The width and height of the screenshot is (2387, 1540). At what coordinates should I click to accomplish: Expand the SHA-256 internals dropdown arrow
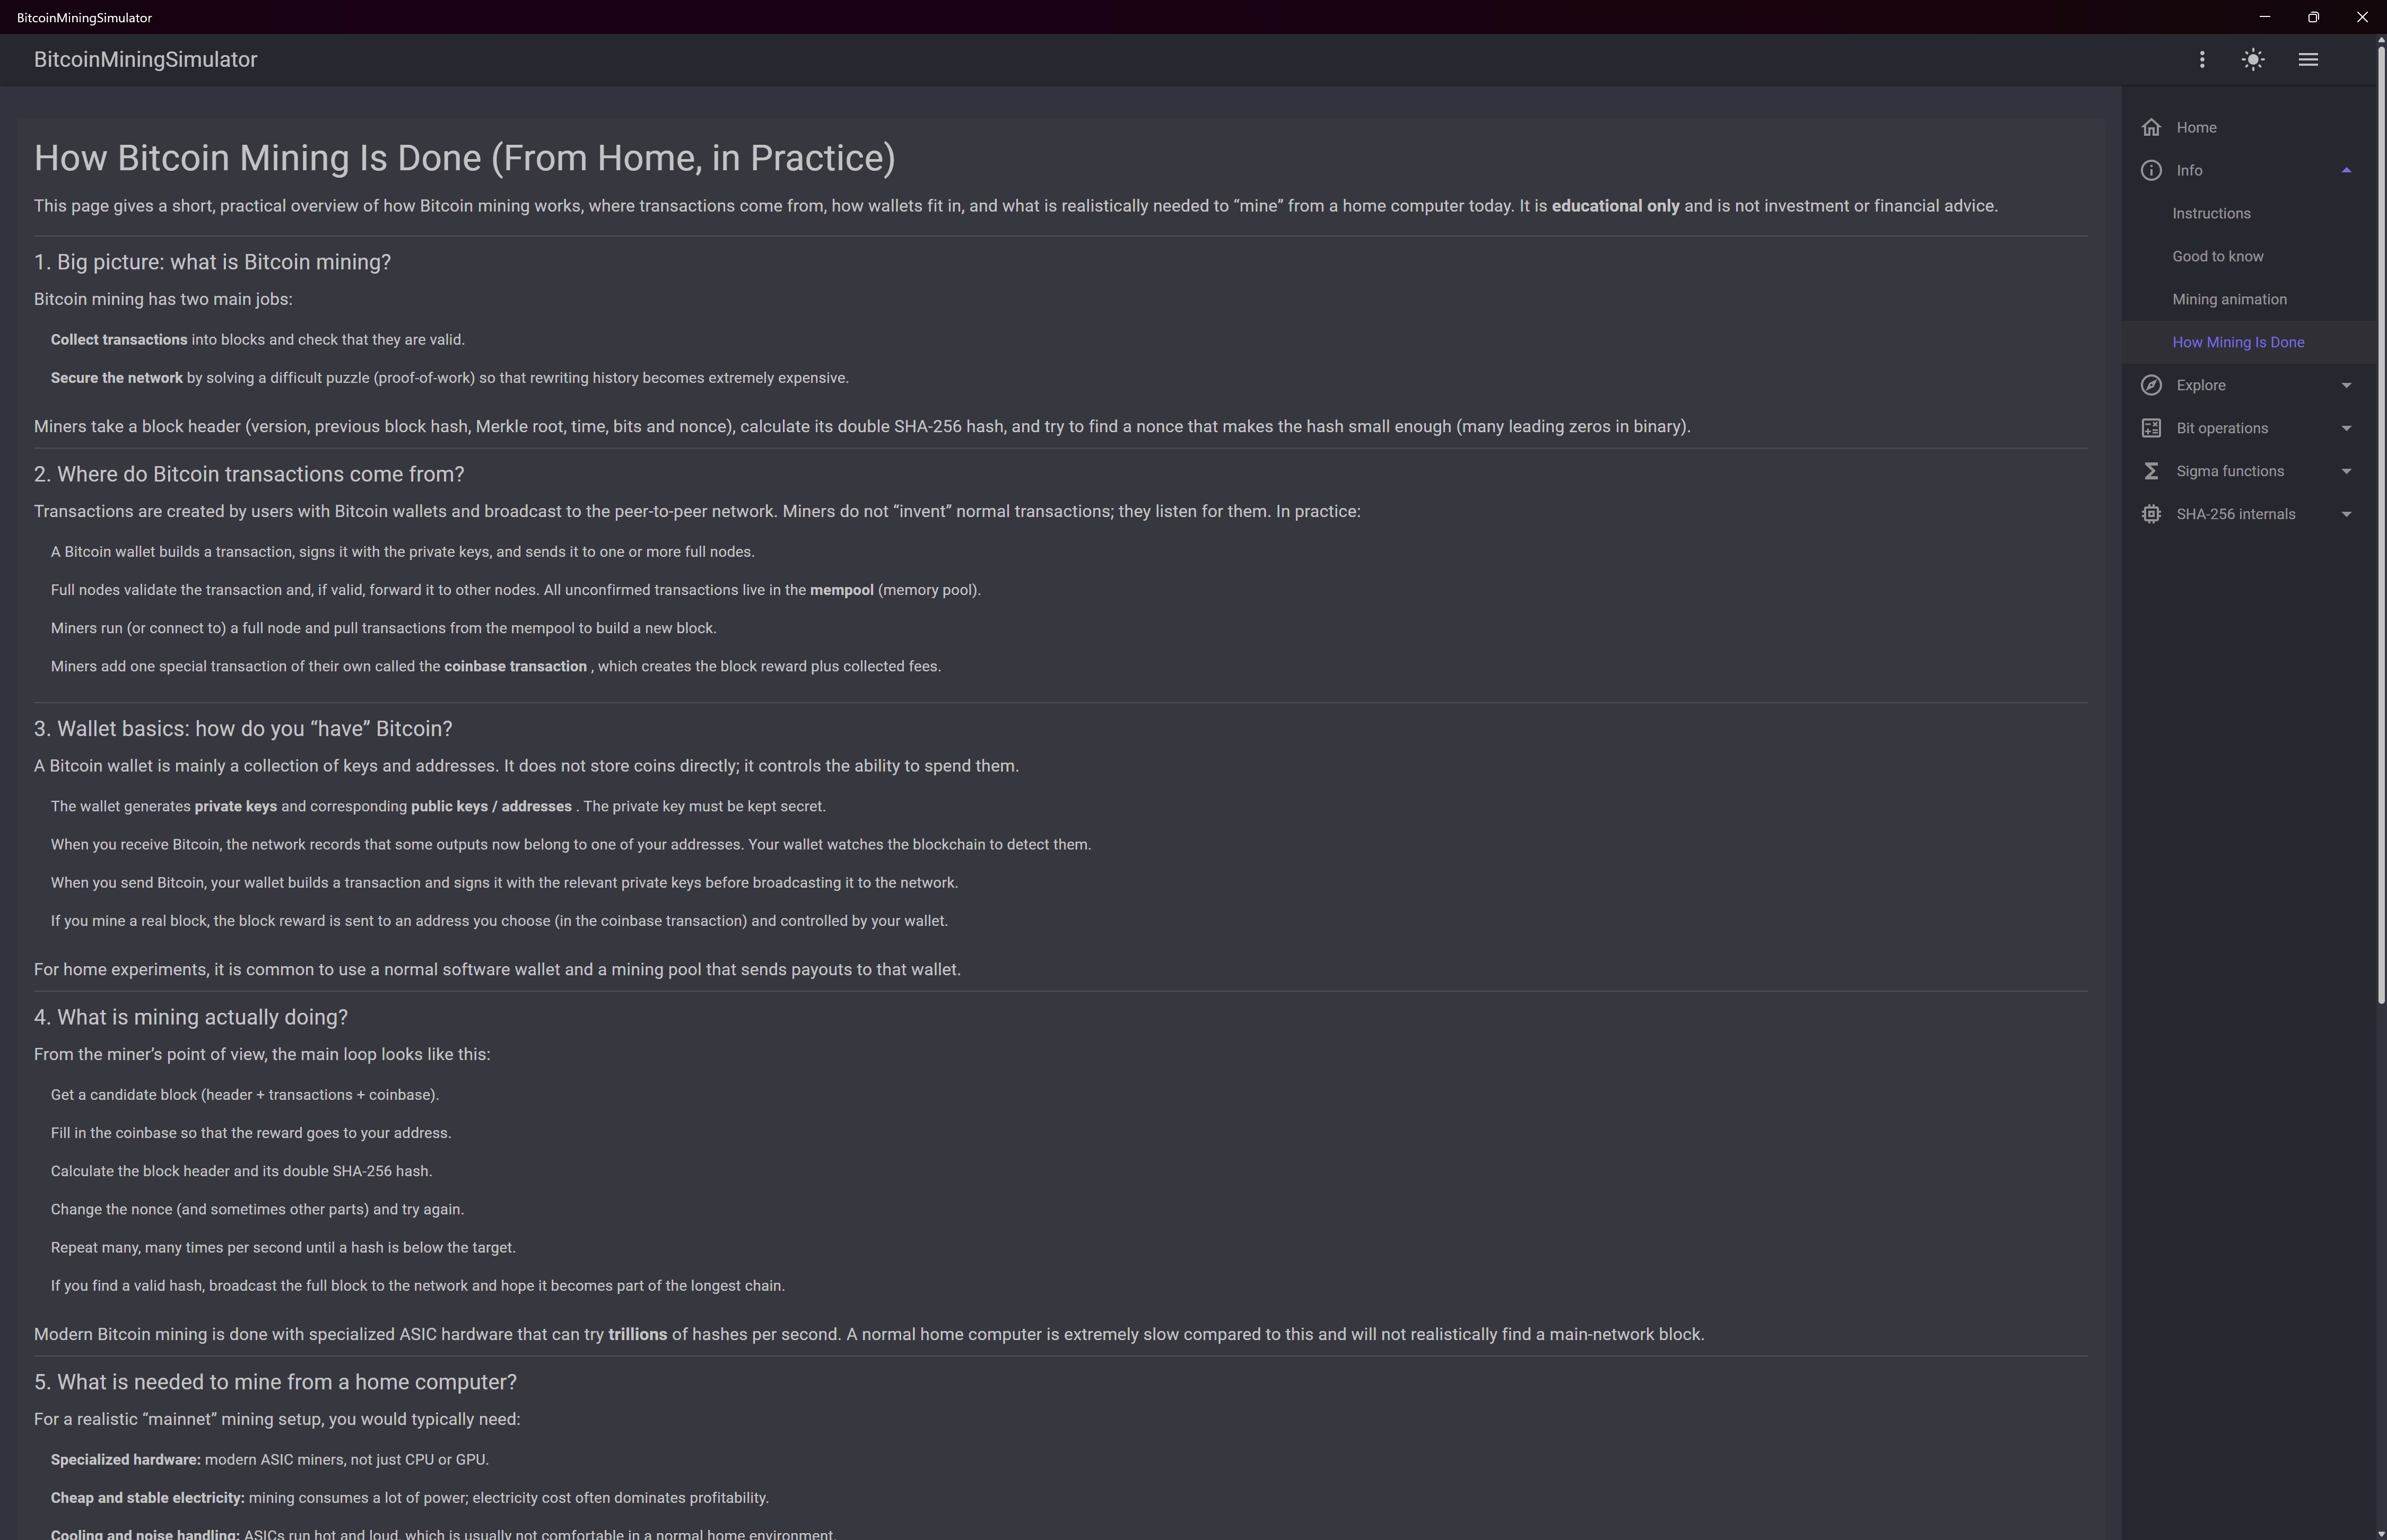pyautogui.click(x=2346, y=514)
